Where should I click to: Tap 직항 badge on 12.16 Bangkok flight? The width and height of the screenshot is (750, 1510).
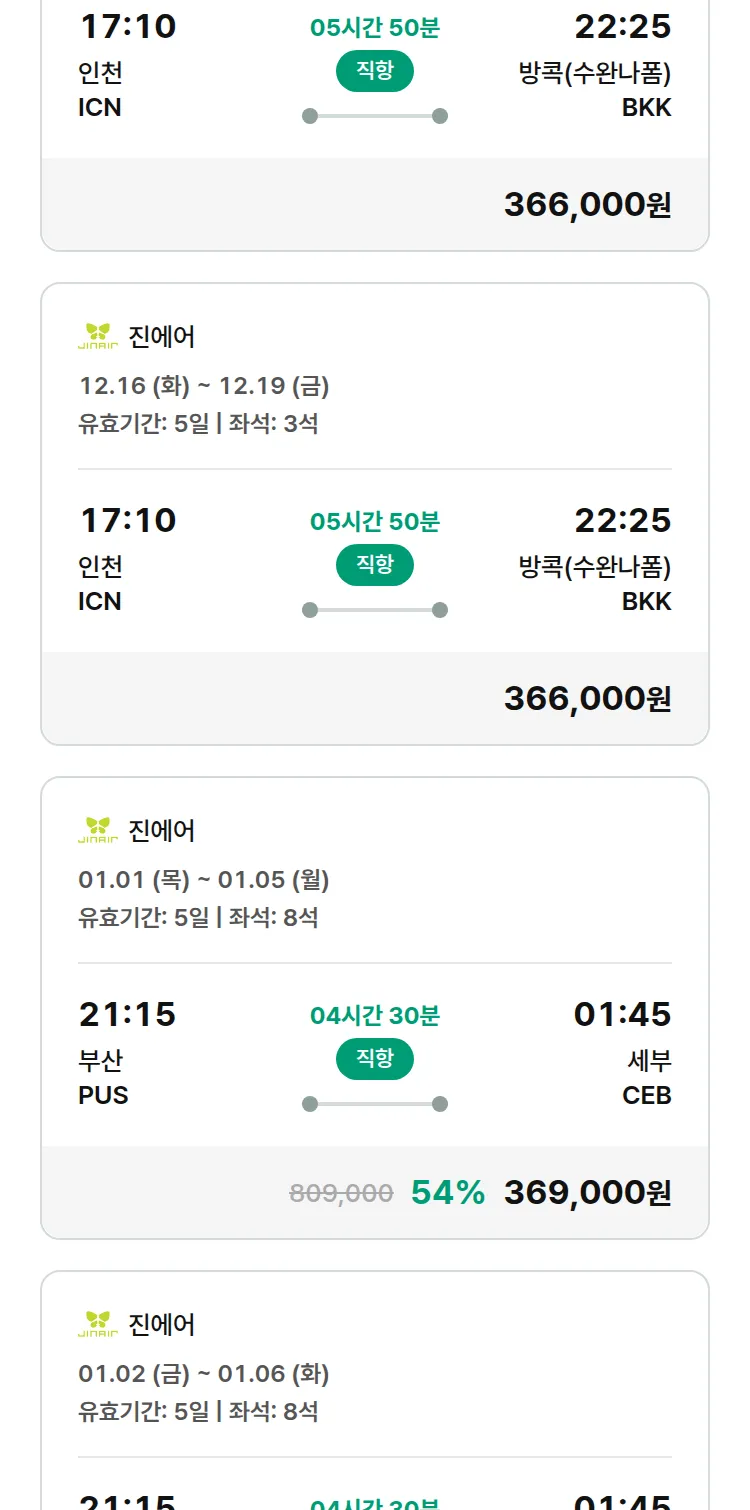point(375,565)
